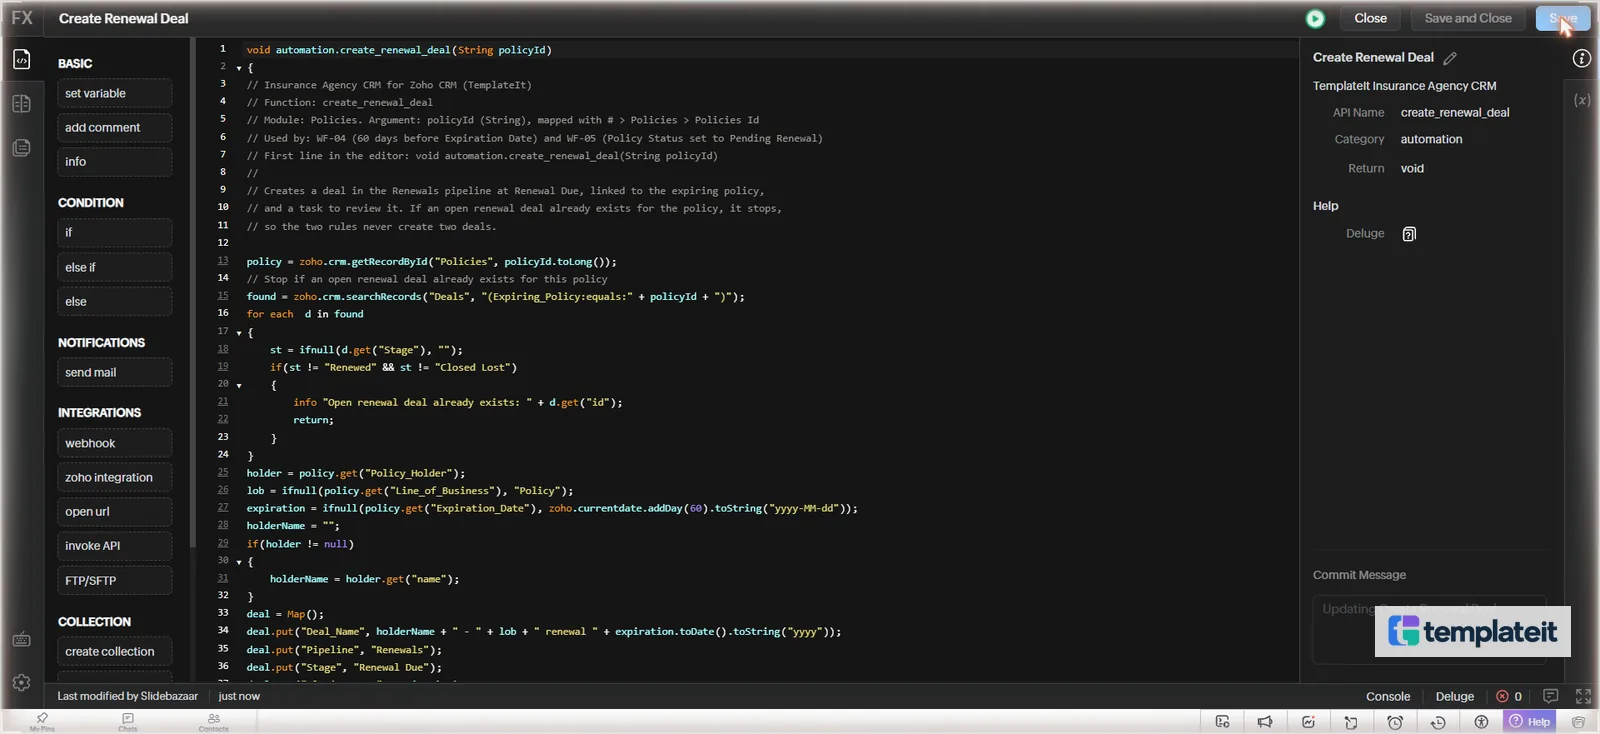Select the code editor icon in left rail
The image size is (1600, 734).
pos(21,60)
